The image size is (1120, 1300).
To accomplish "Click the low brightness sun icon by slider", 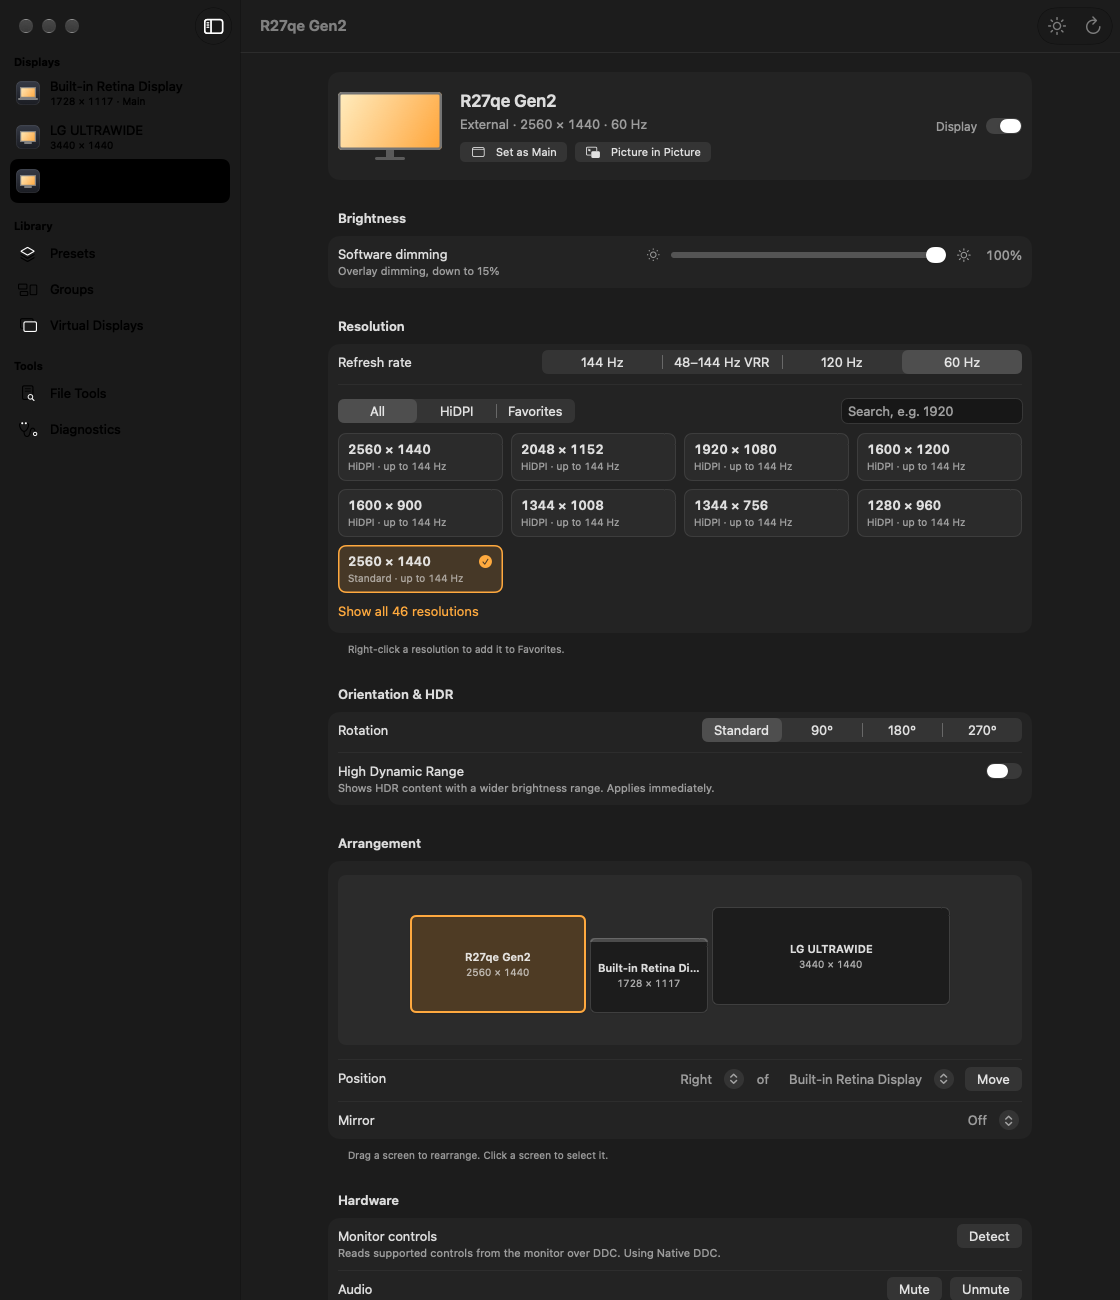I will (x=653, y=255).
